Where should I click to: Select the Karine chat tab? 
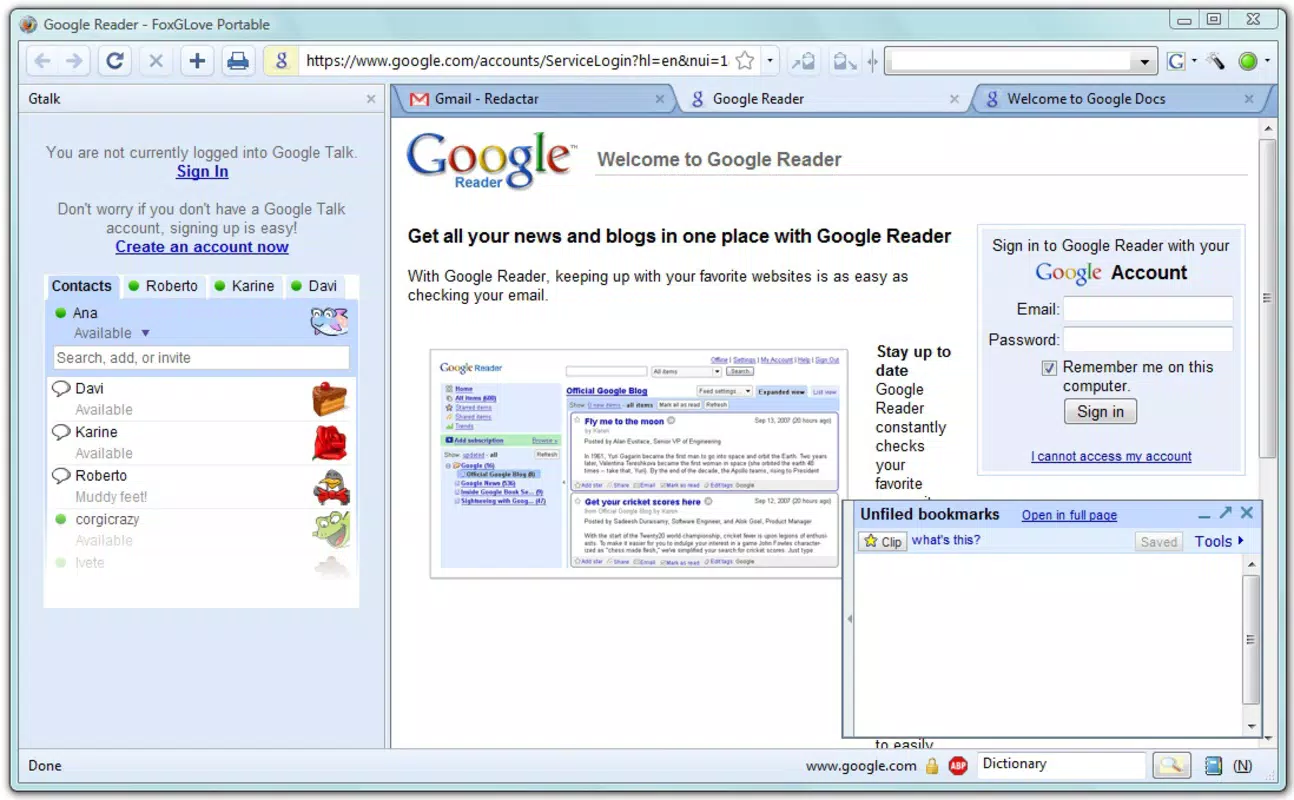244,286
